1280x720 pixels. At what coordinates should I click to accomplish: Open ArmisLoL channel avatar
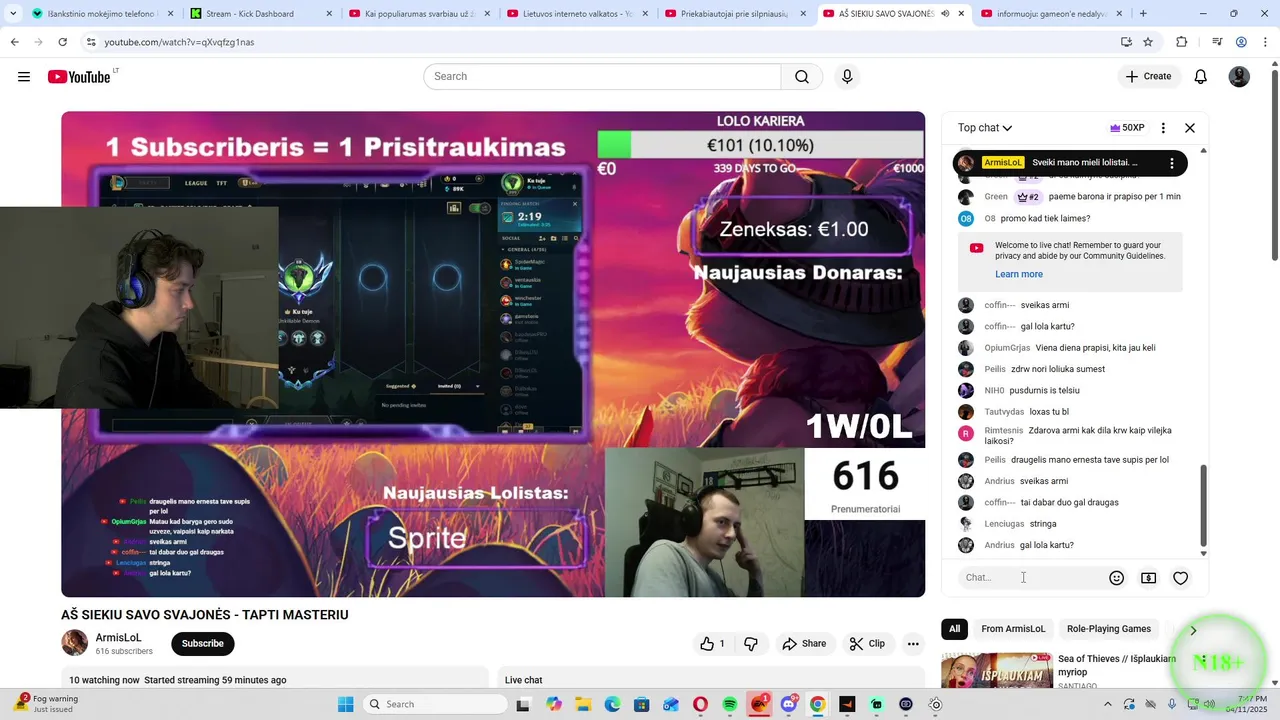point(75,643)
